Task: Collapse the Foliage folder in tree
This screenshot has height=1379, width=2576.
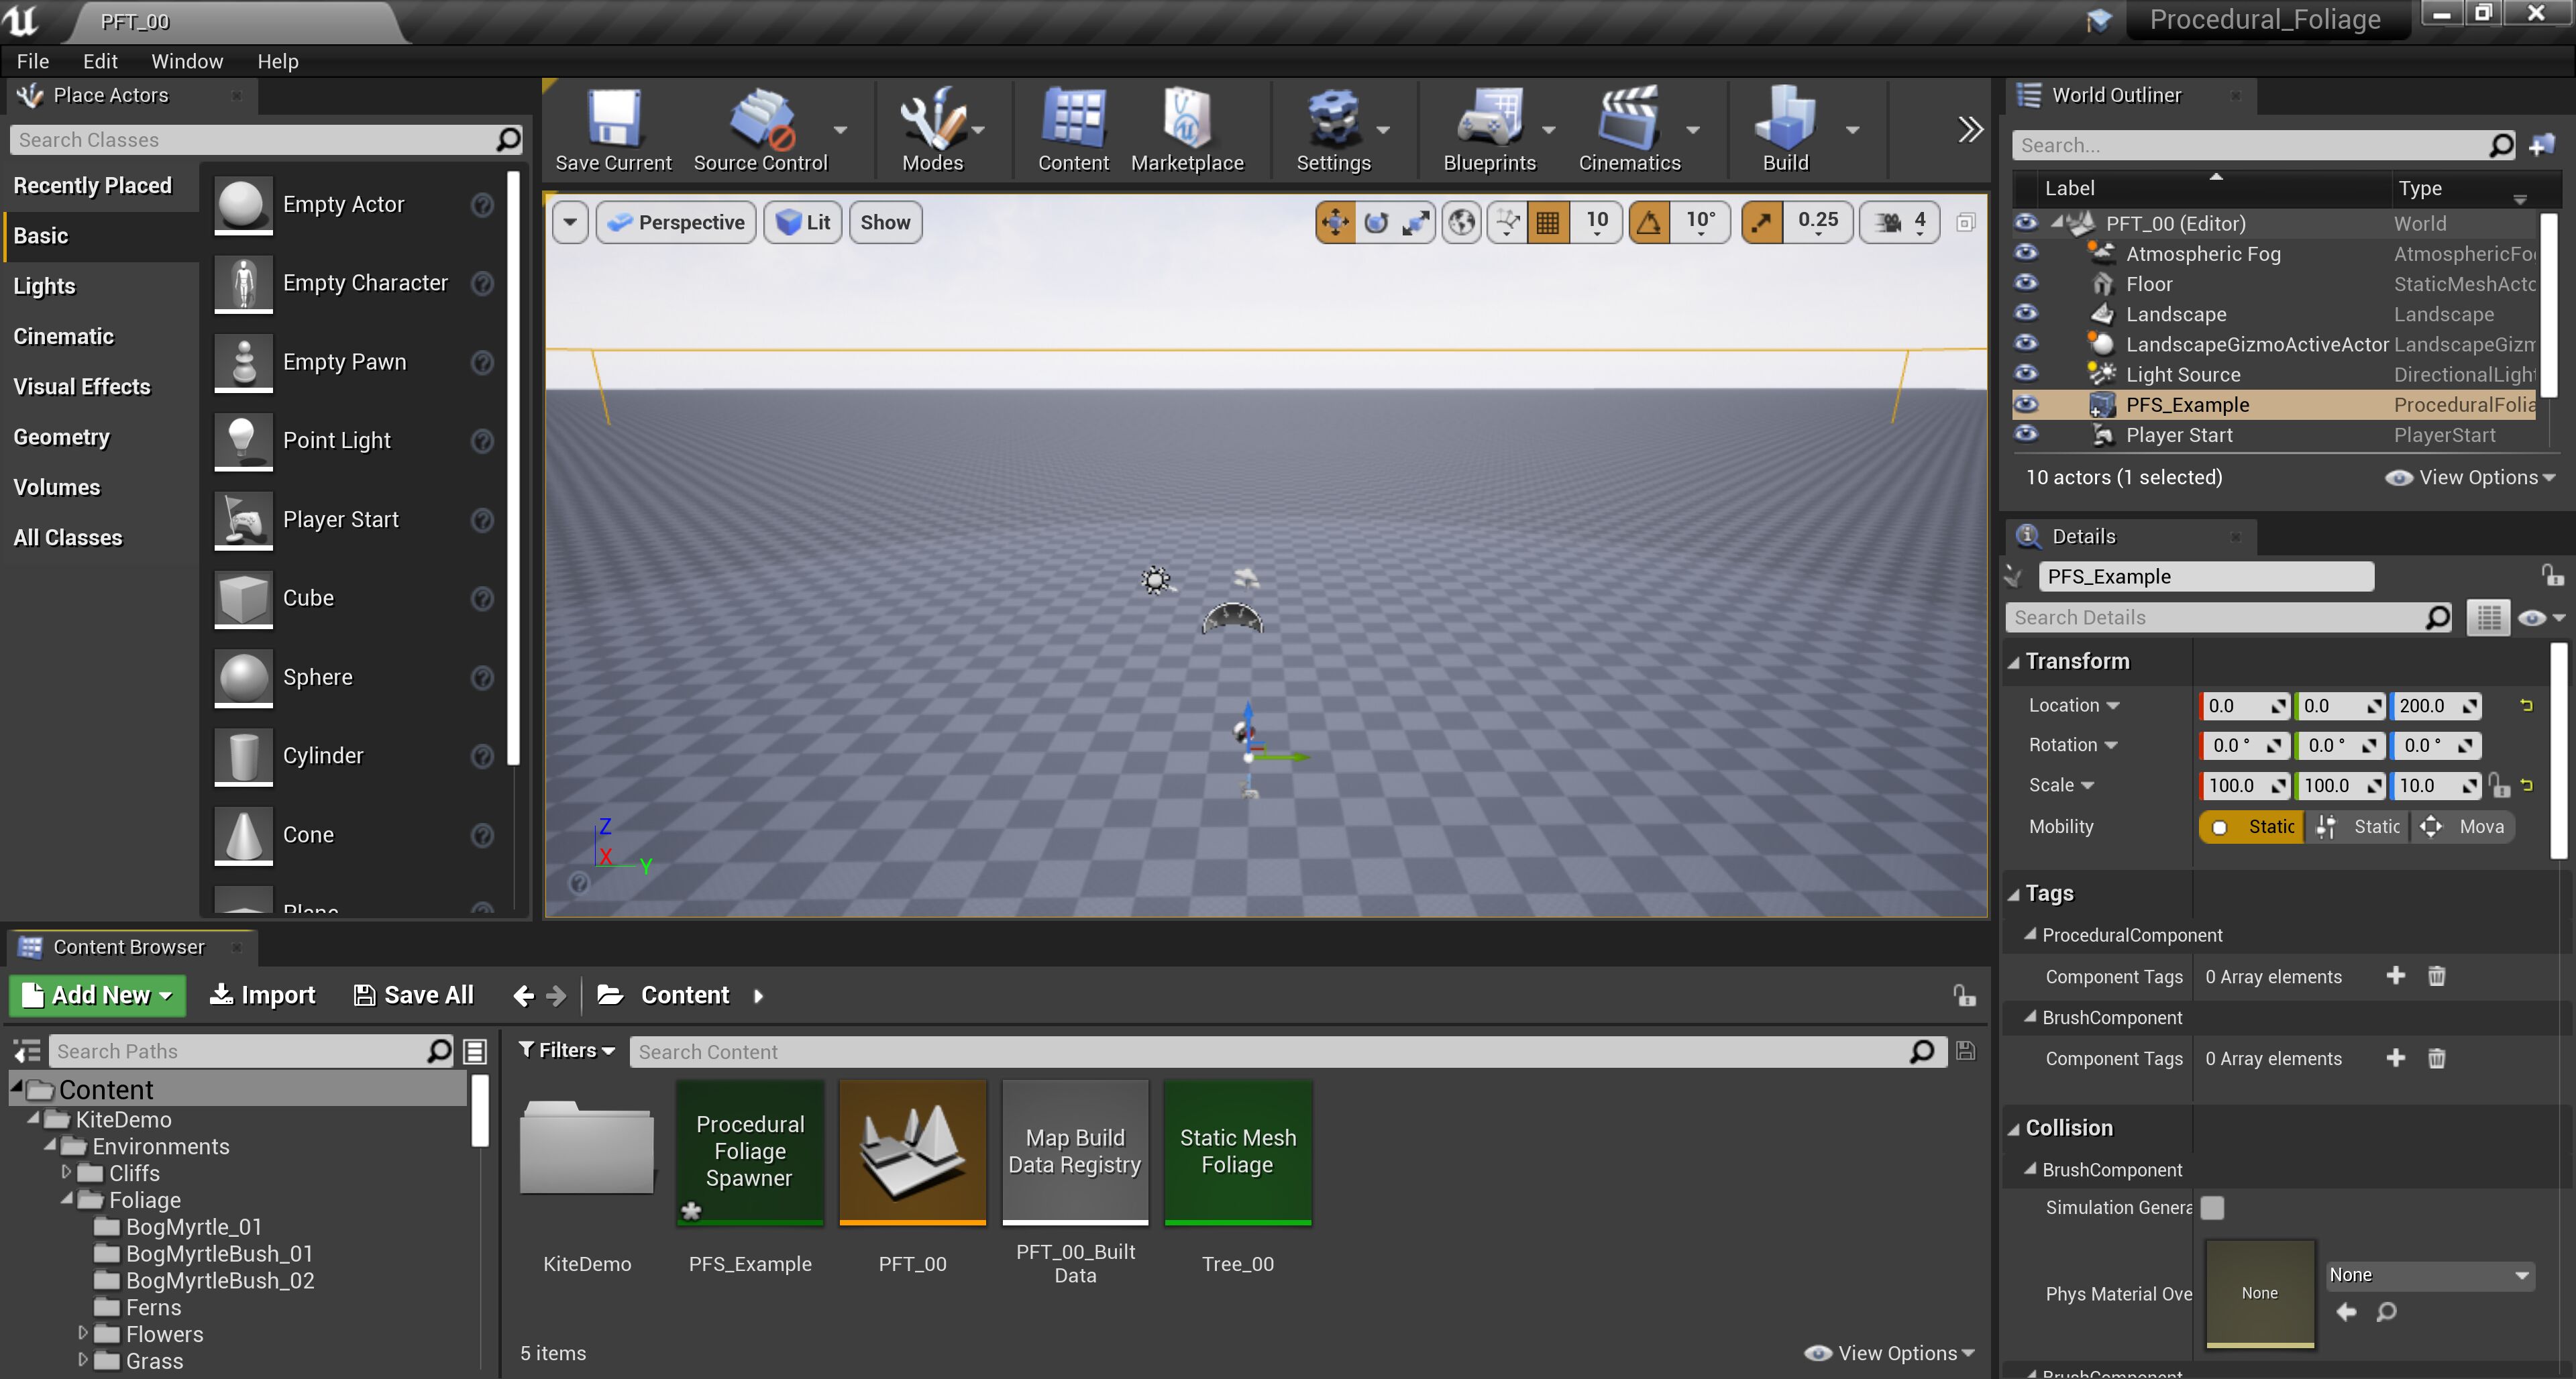Action: (67, 1199)
